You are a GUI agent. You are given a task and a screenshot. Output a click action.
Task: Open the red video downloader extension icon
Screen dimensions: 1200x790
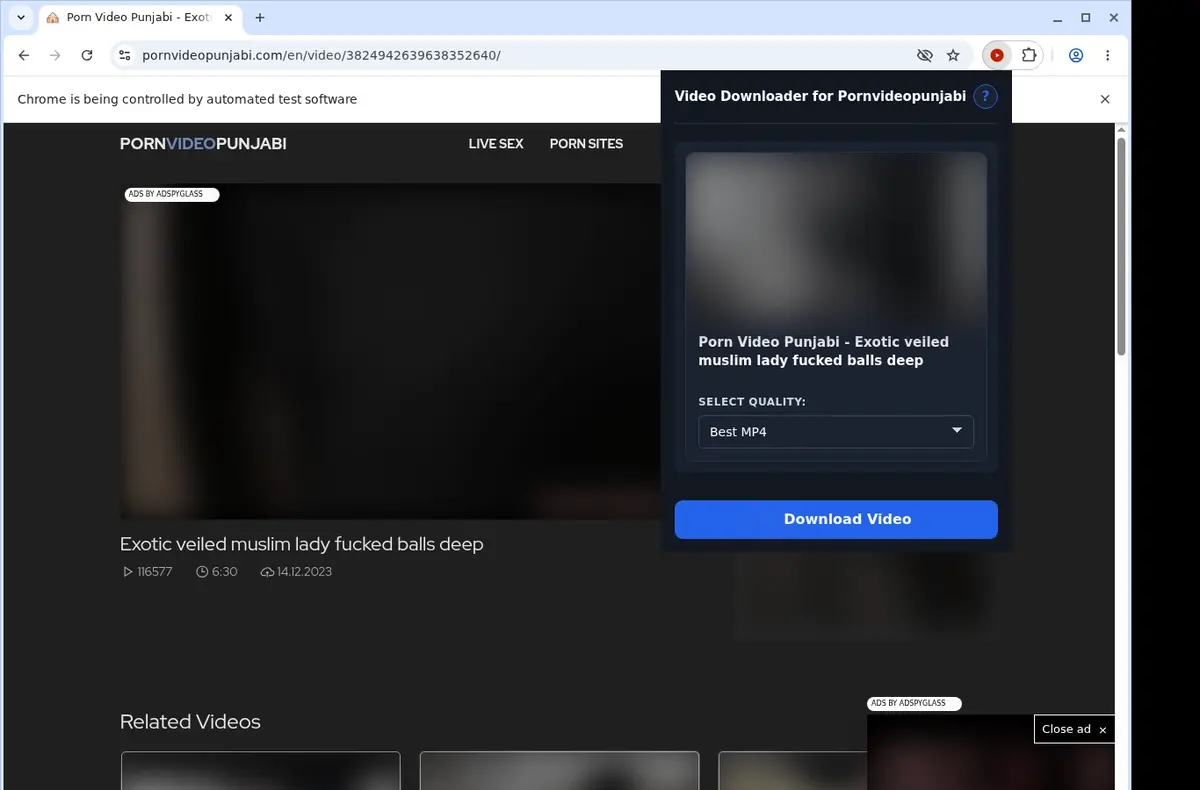point(997,55)
